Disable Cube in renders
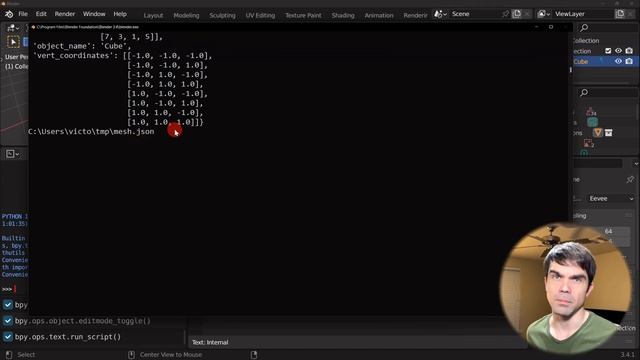 pyautogui.click(x=629, y=61)
